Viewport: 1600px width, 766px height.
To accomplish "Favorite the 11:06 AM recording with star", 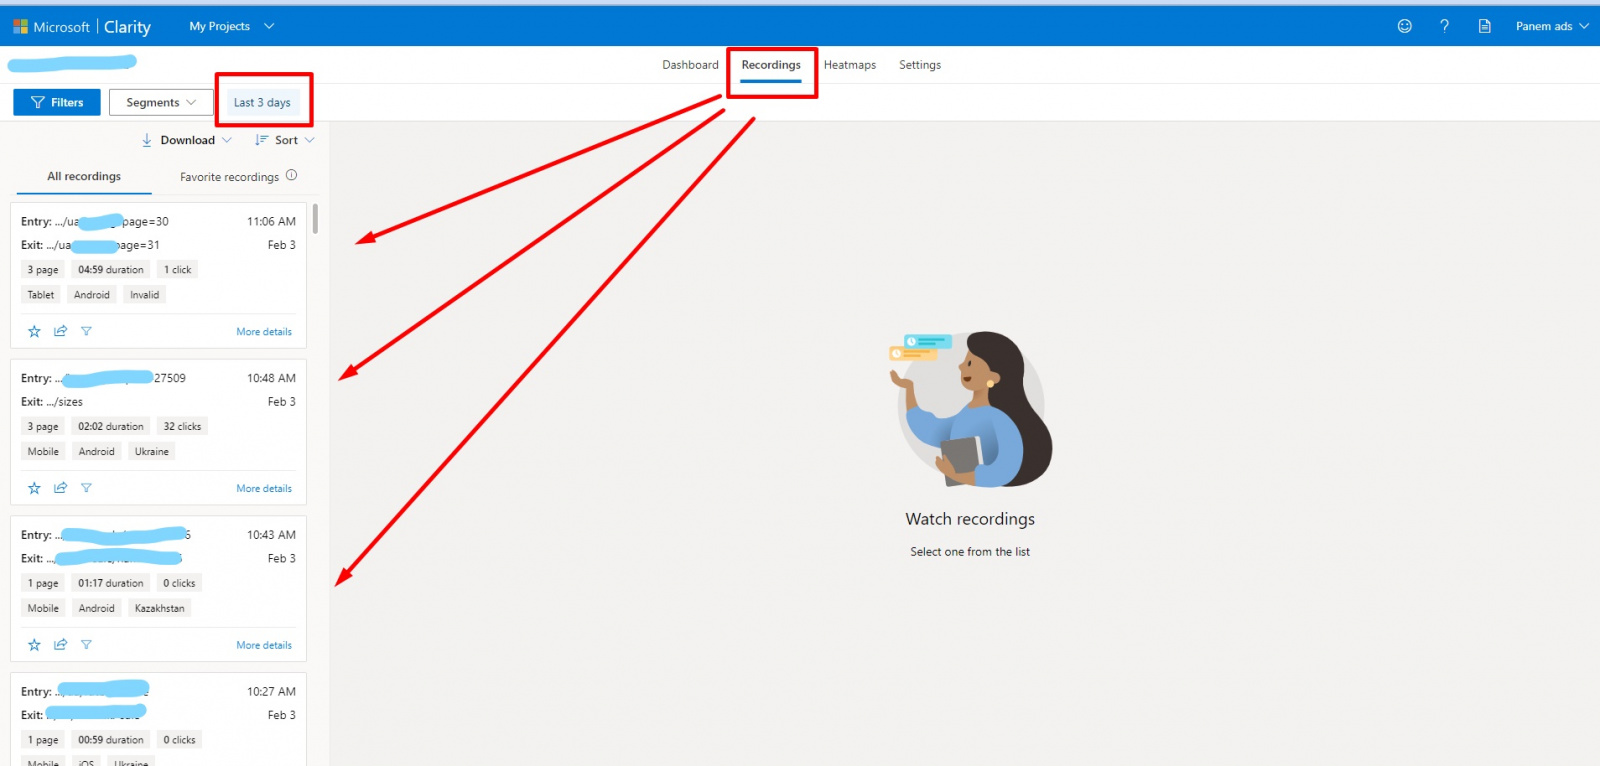I will (34, 331).
